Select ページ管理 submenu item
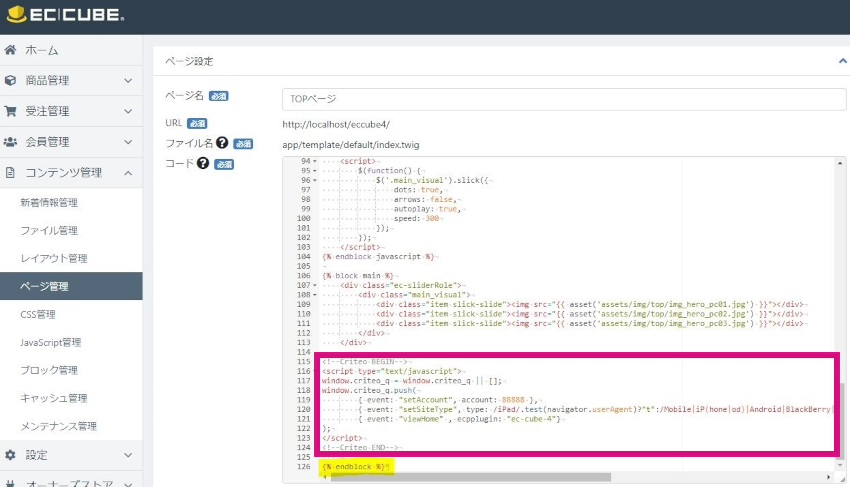Screen dimensions: 850x487 (71, 286)
